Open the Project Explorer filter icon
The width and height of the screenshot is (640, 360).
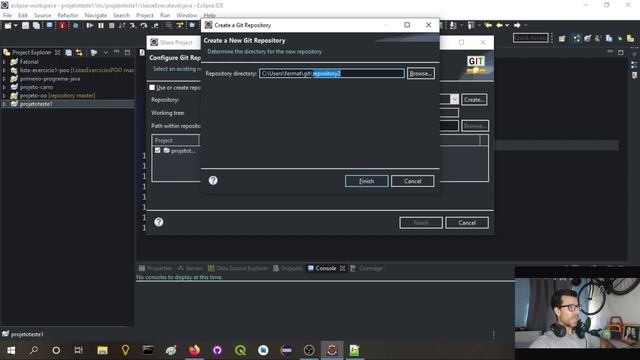click(94, 53)
